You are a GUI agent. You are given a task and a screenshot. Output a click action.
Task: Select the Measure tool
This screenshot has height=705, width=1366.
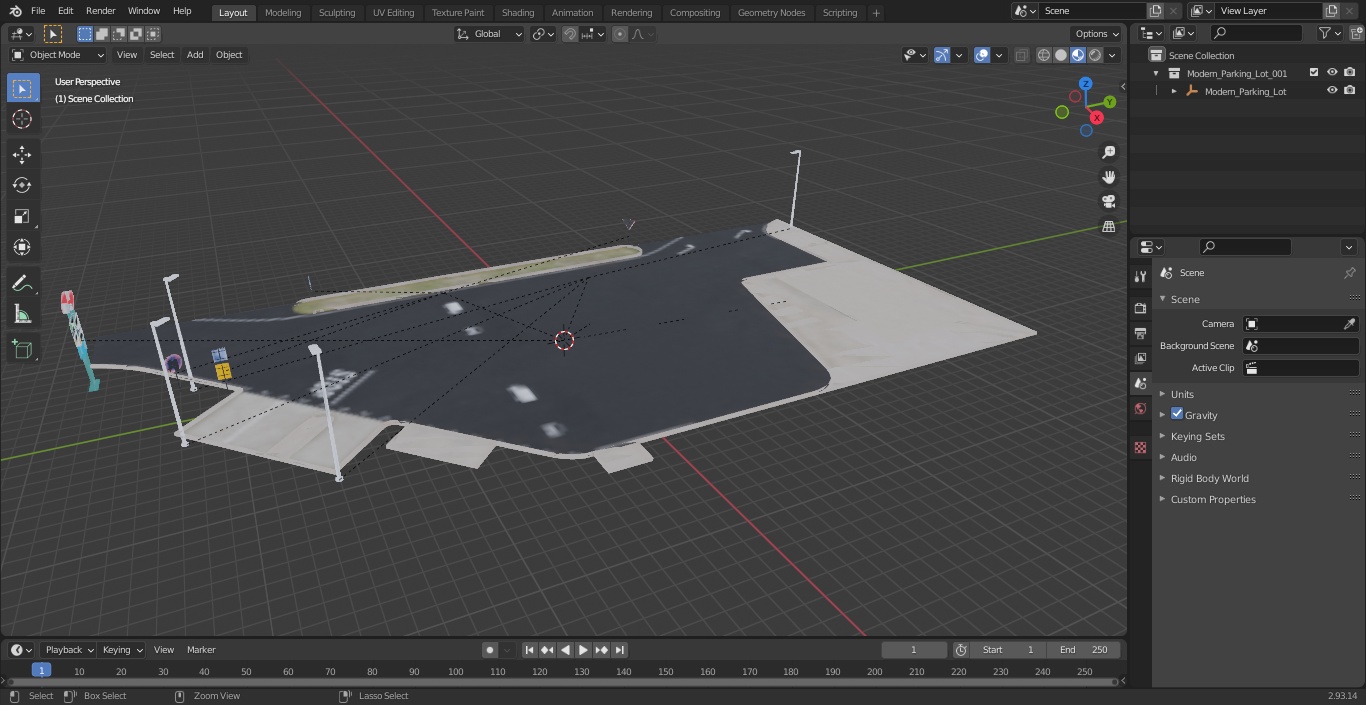coord(22,315)
